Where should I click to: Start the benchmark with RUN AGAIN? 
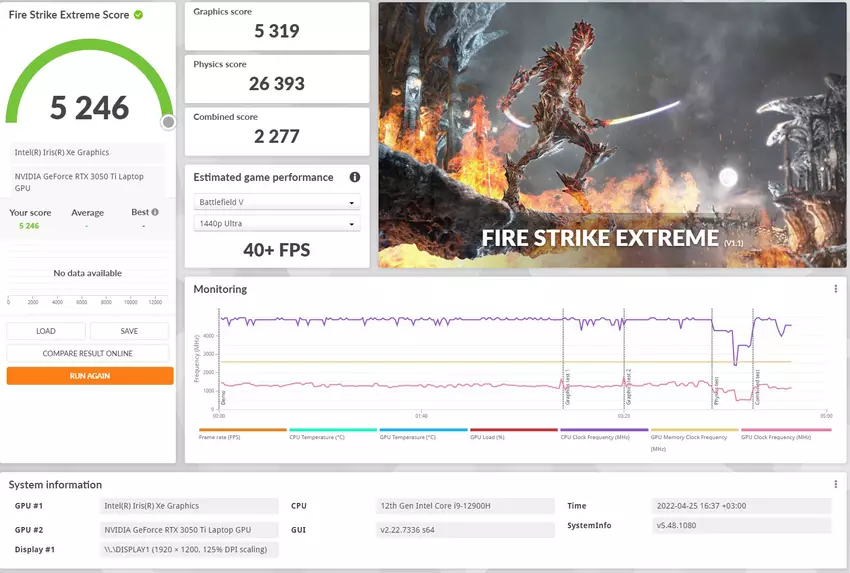point(88,376)
